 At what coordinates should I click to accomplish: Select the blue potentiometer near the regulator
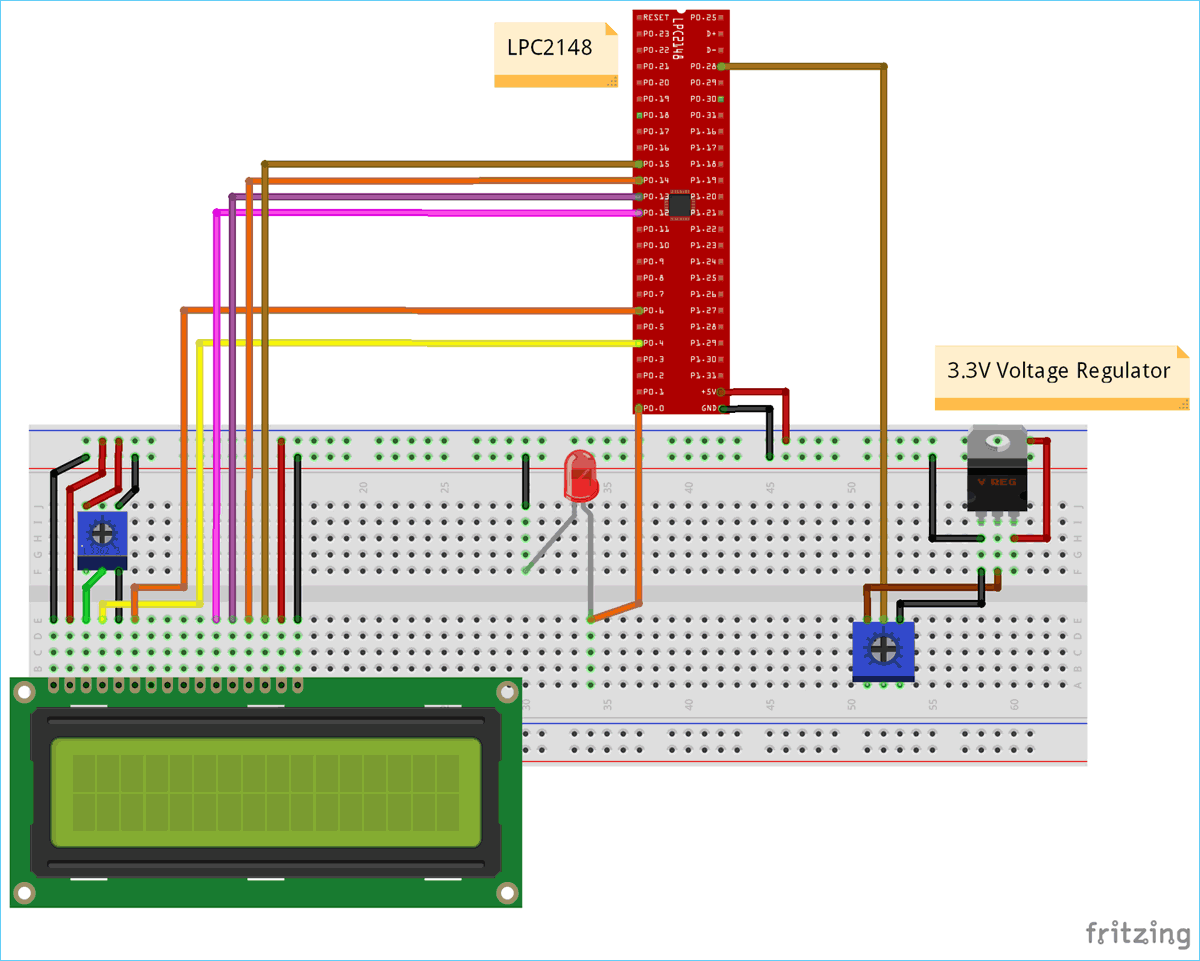point(883,650)
